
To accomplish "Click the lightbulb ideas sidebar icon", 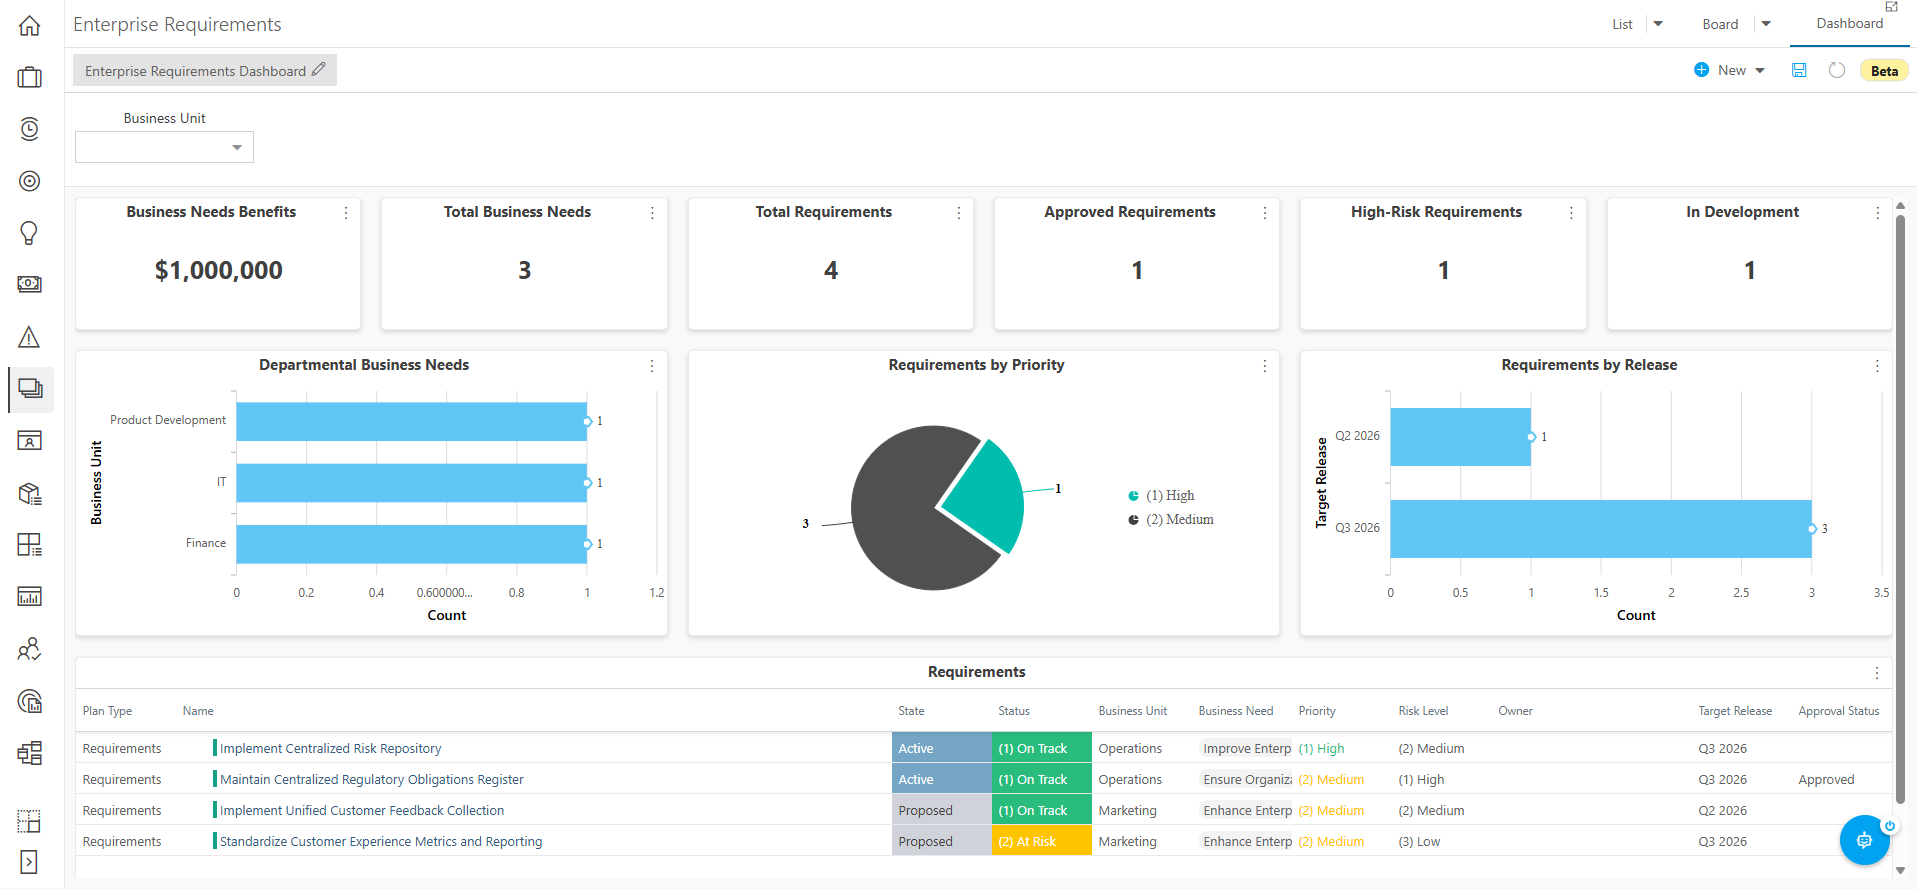I will pos(30,233).
